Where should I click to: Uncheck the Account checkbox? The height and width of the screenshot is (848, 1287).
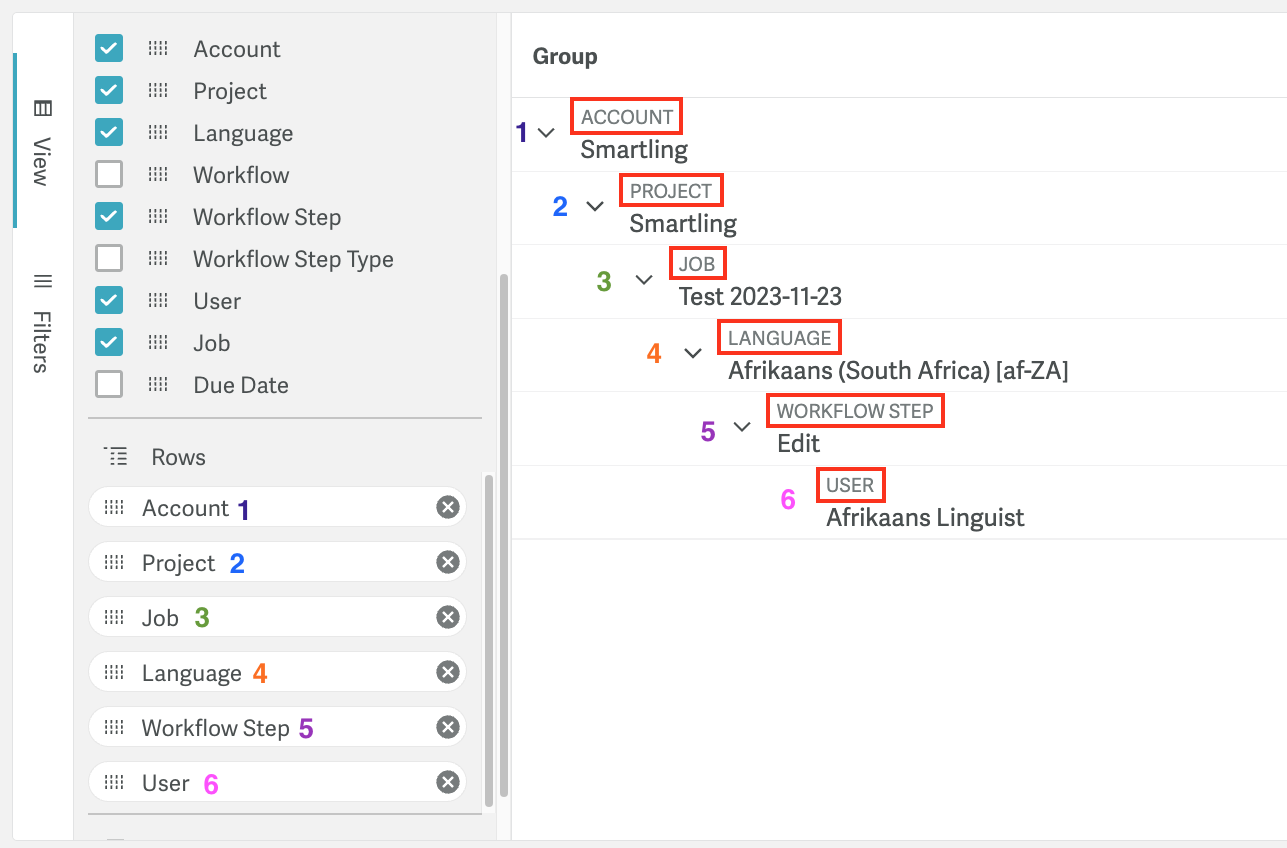pos(109,49)
